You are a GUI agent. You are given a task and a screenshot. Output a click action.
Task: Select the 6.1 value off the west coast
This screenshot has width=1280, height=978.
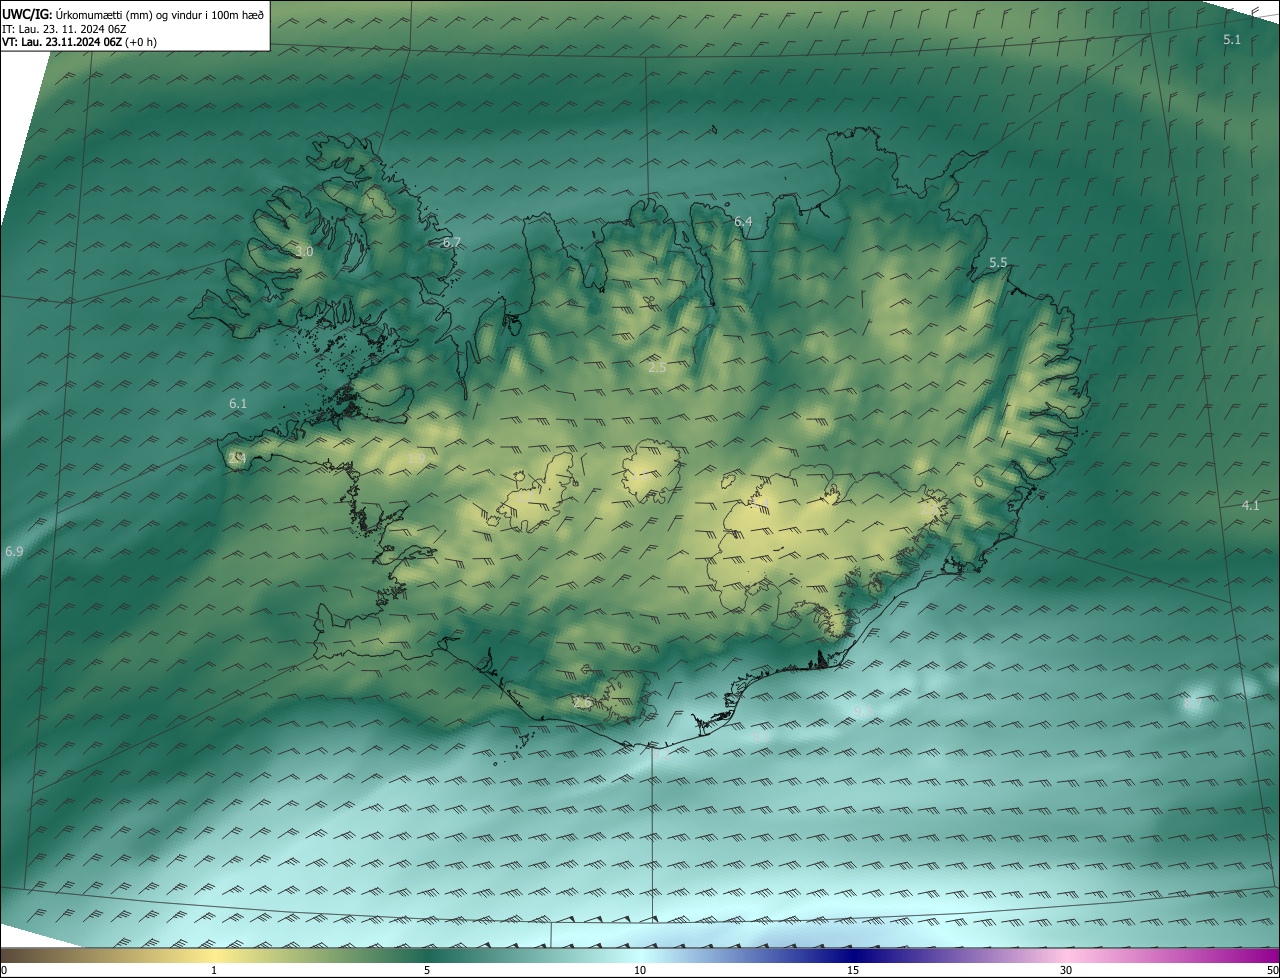pos(238,404)
